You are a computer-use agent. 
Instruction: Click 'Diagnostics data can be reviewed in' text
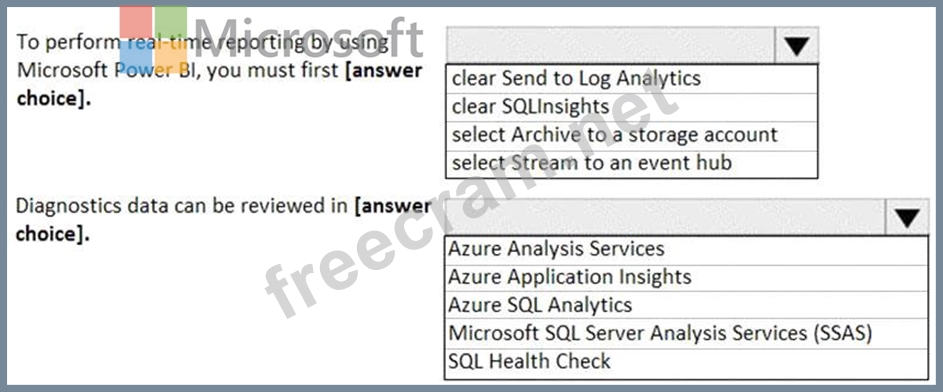[x=181, y=206]
